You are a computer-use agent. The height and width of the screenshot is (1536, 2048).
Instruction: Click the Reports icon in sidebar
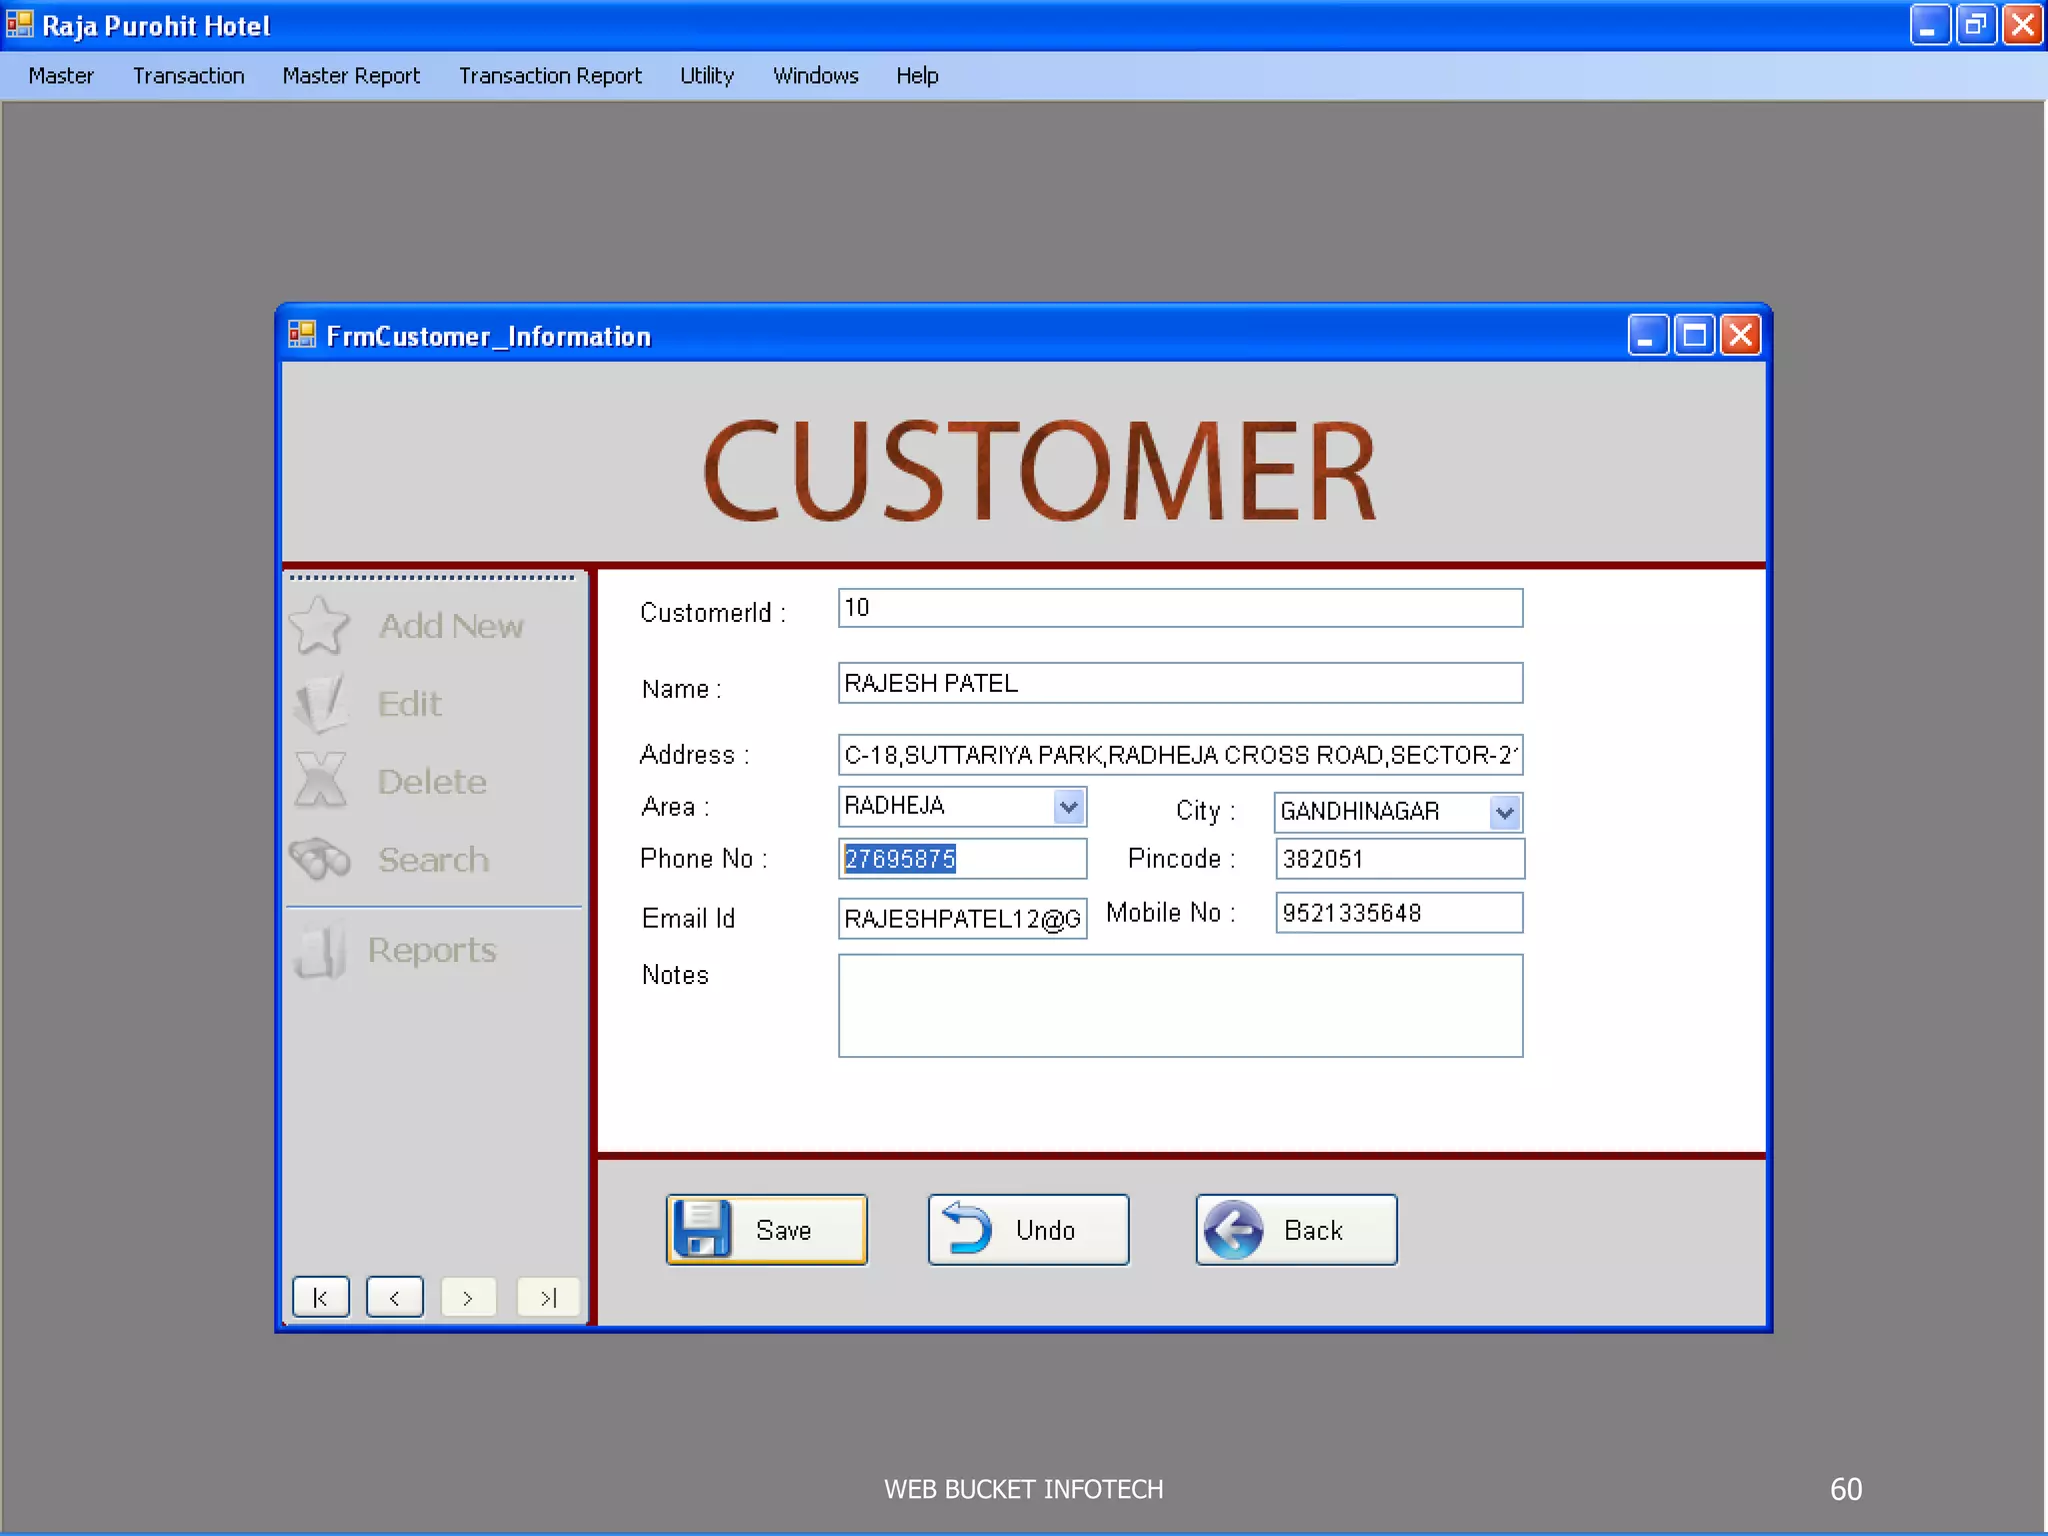coord(321,949)
